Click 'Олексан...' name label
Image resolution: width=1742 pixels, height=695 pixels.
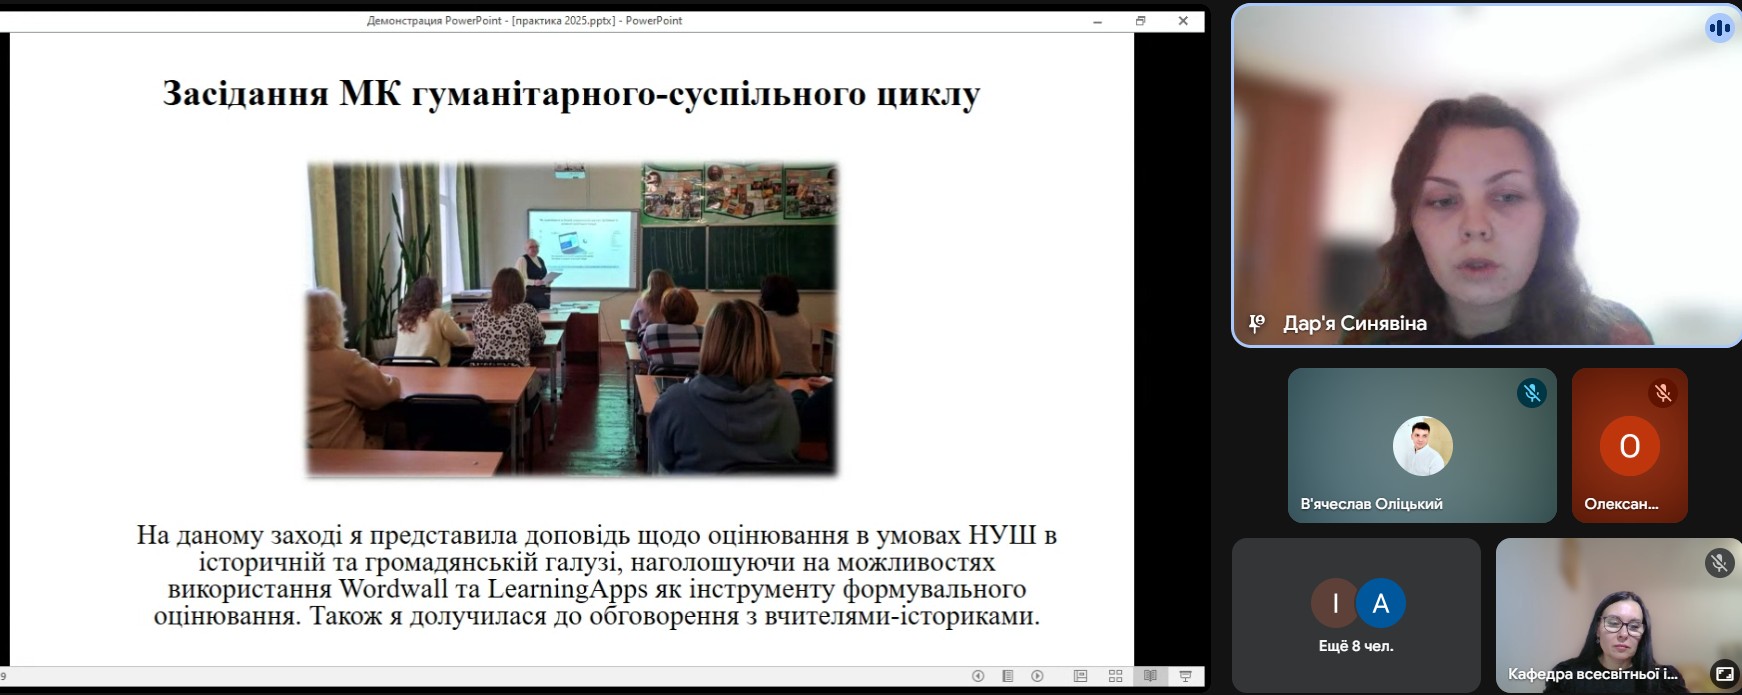(x=1621, y=504)
